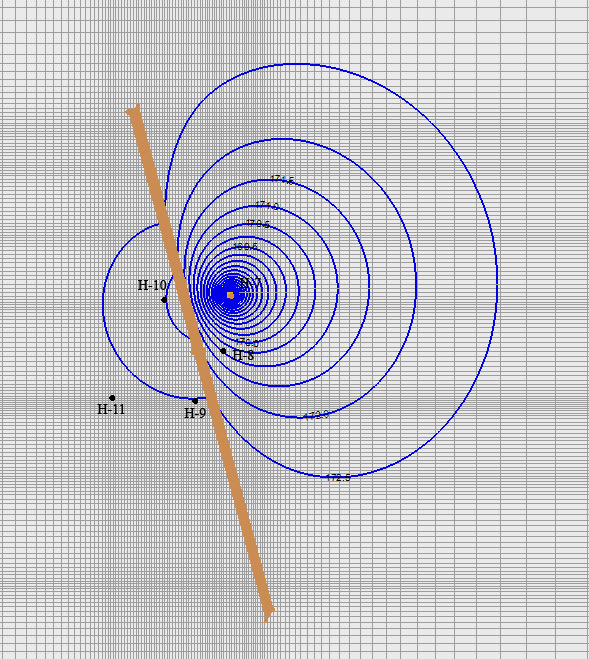Click the H-8 well label
The width and height of the screenshot is (589, 659).
coord(243,356)
